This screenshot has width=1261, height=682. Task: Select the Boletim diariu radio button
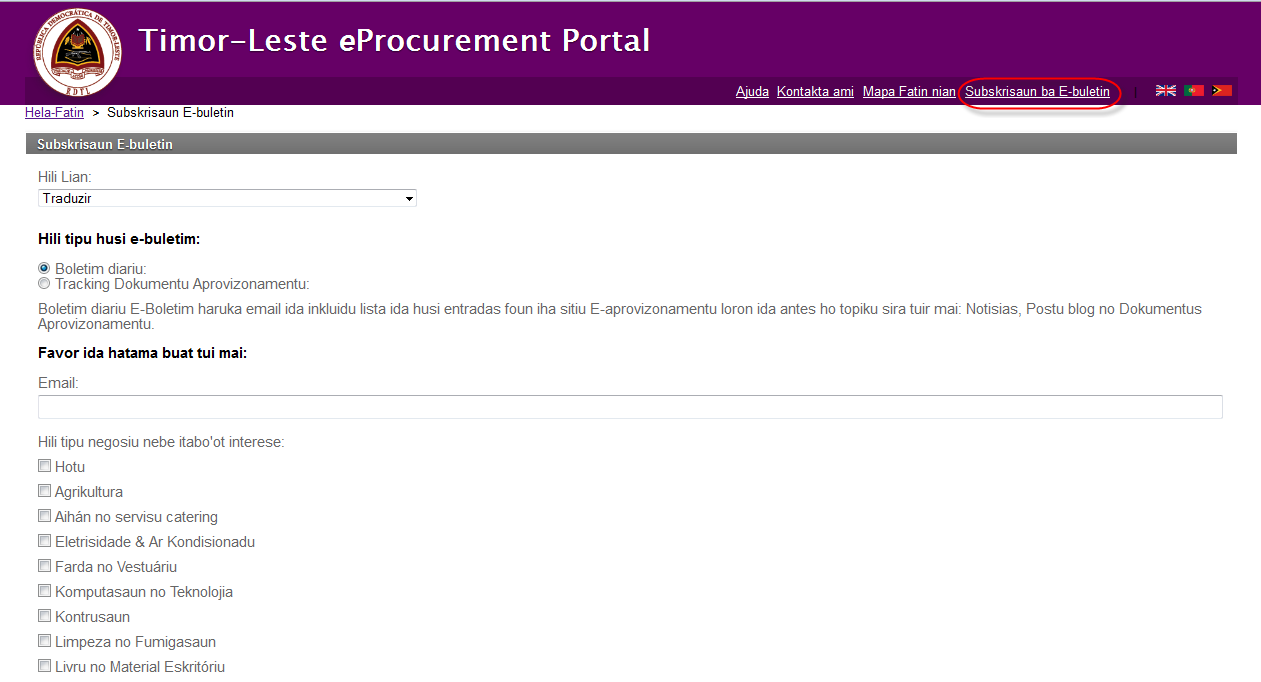(x=44, y=268)
